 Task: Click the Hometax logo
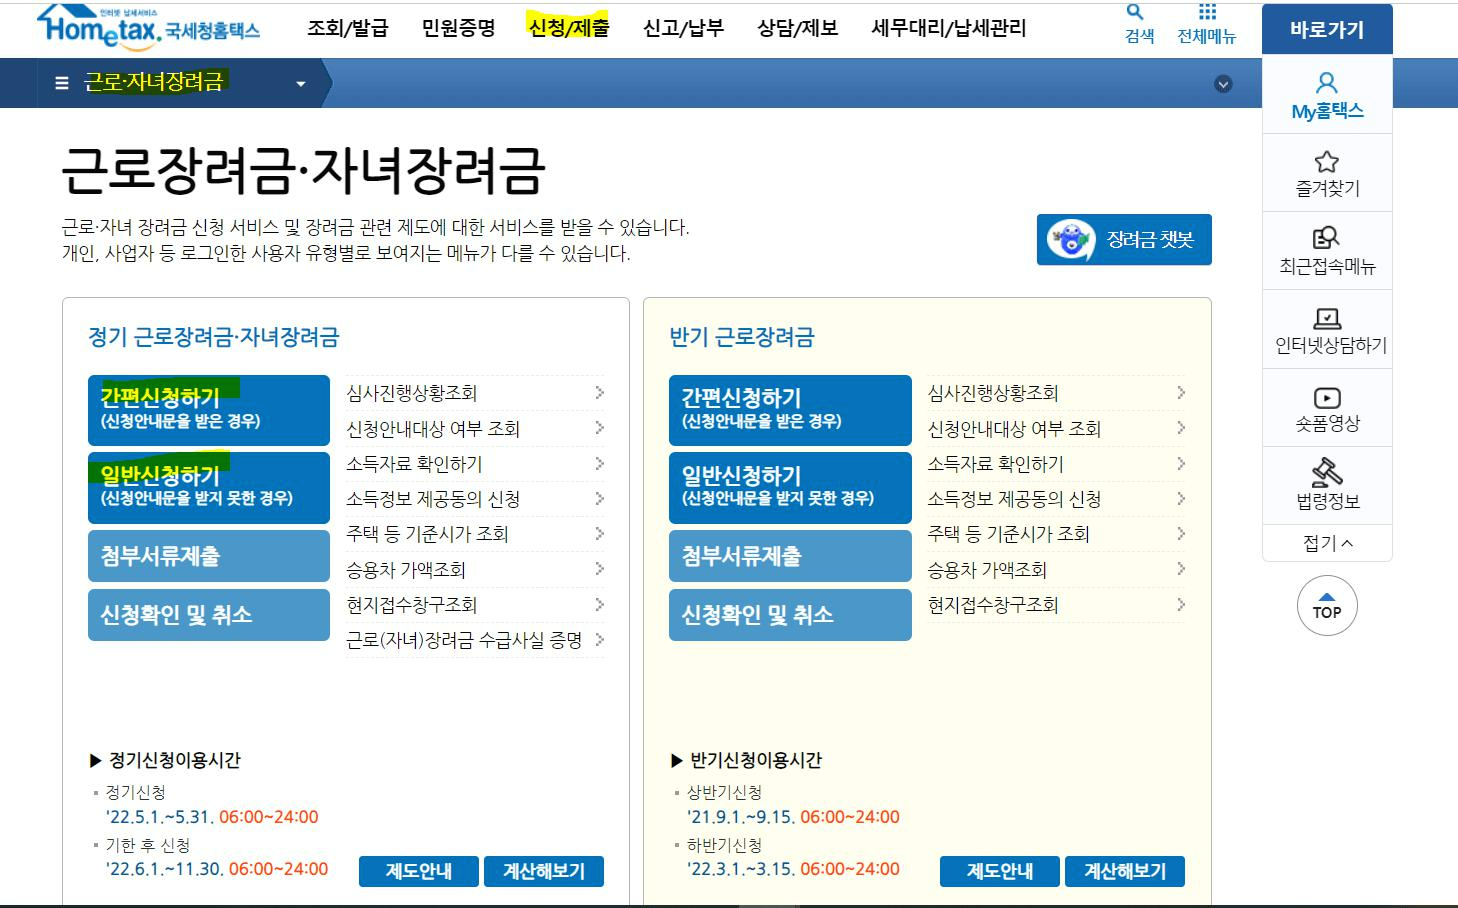coord(148,26)
